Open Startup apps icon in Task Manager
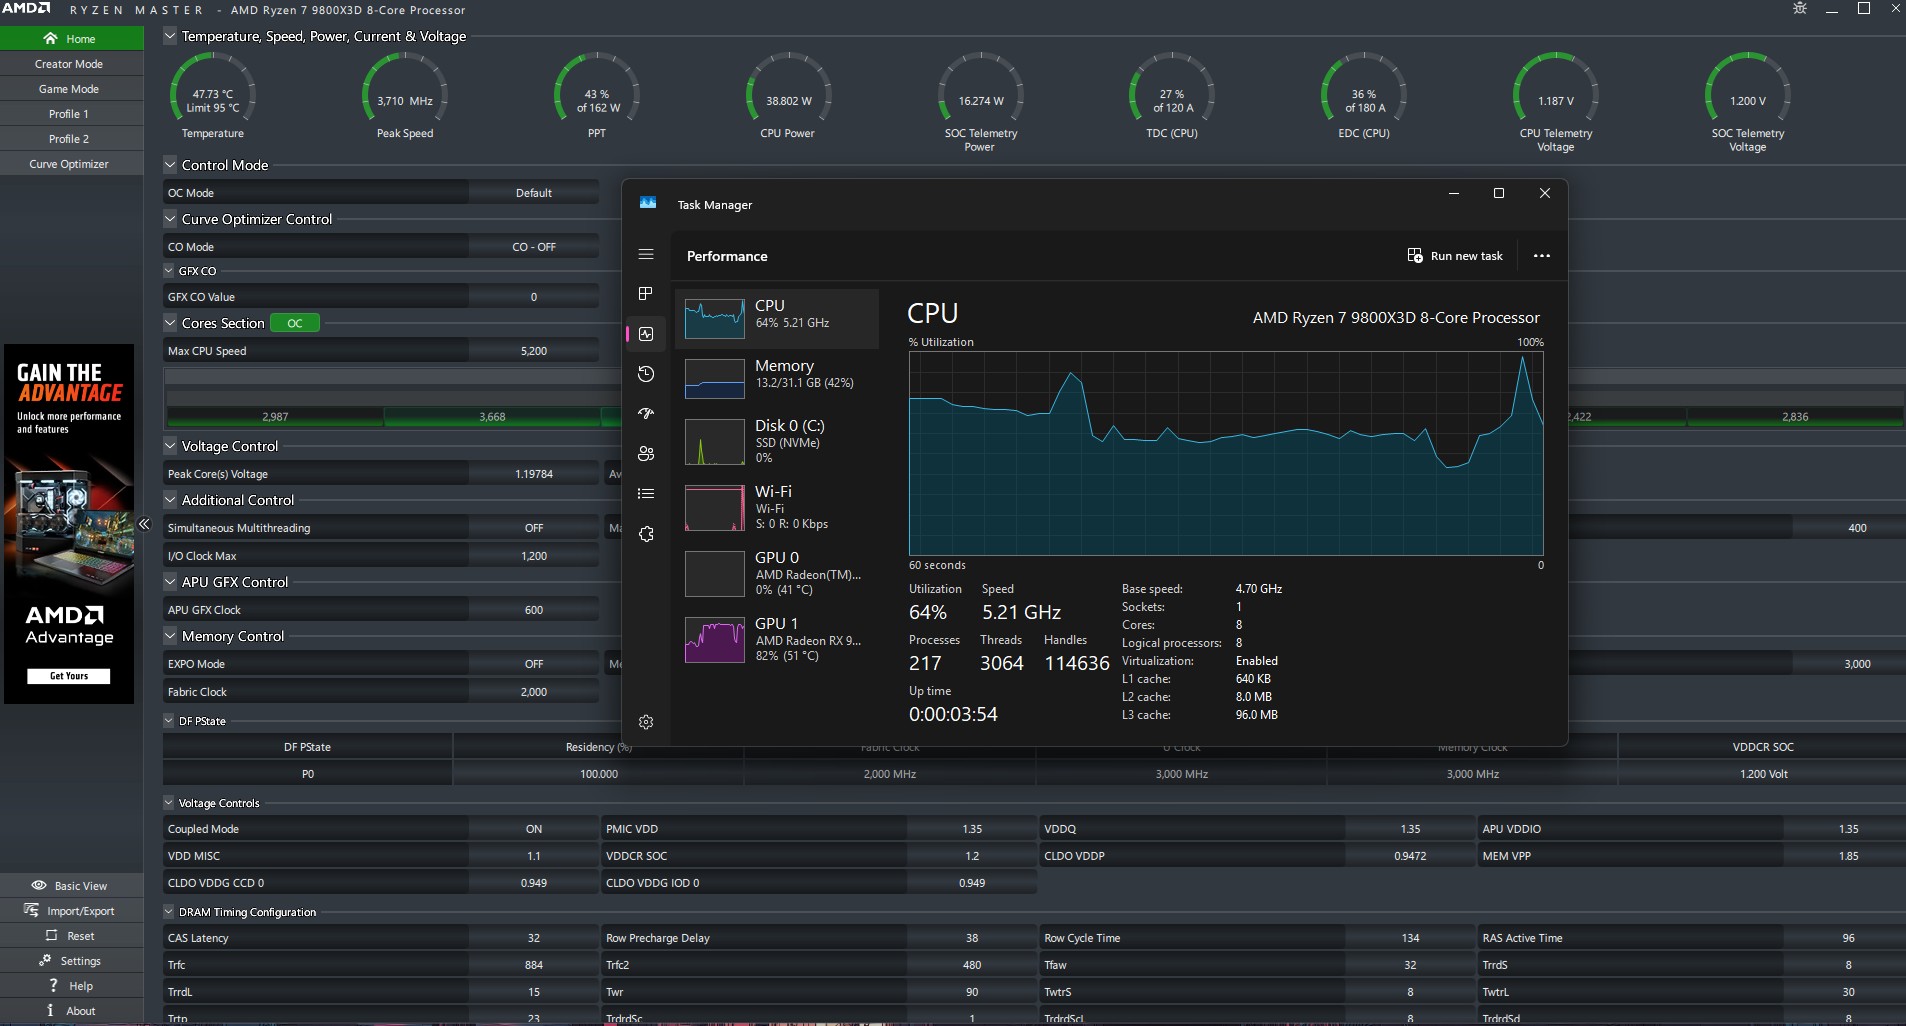The width and height of the screenshot is (1906, 1026). [646, 413]
